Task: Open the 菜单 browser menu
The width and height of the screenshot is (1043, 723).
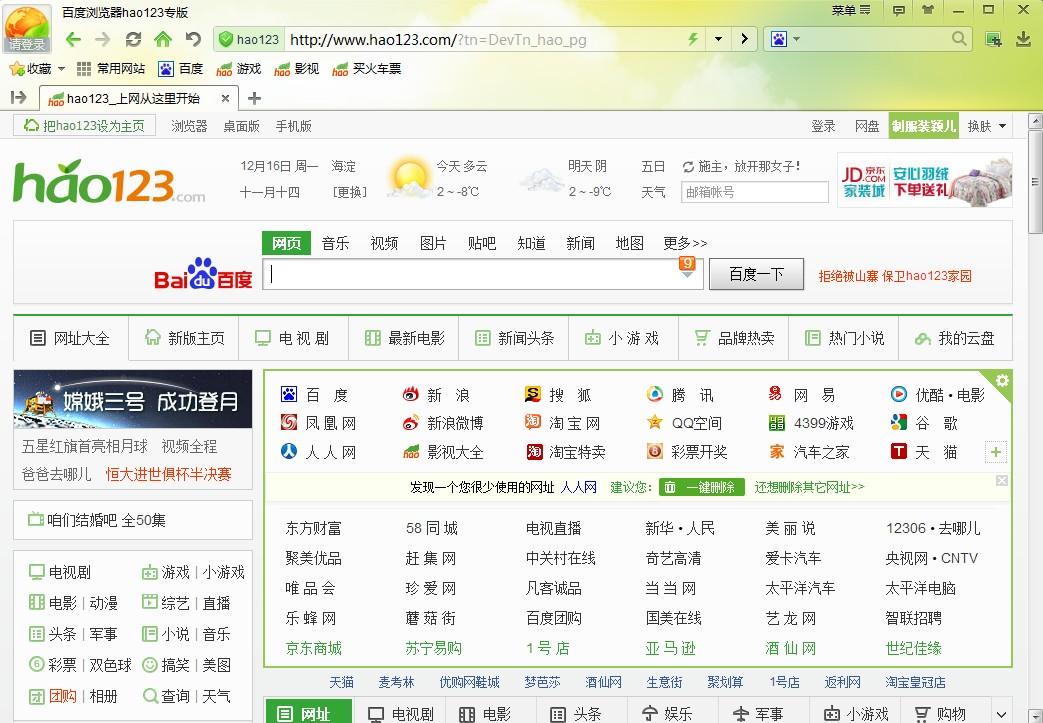Action: pos(849,10)
